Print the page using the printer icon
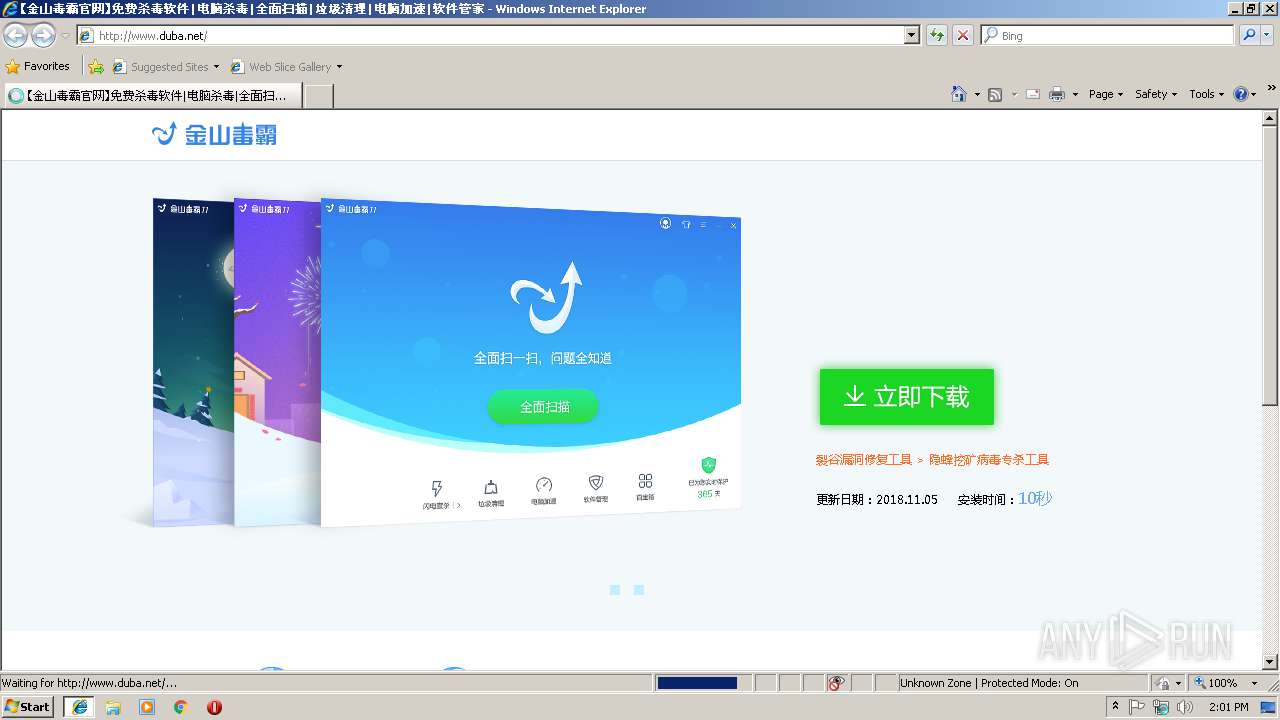Viewport: 1280px width, 720px height. [1057, 94]
